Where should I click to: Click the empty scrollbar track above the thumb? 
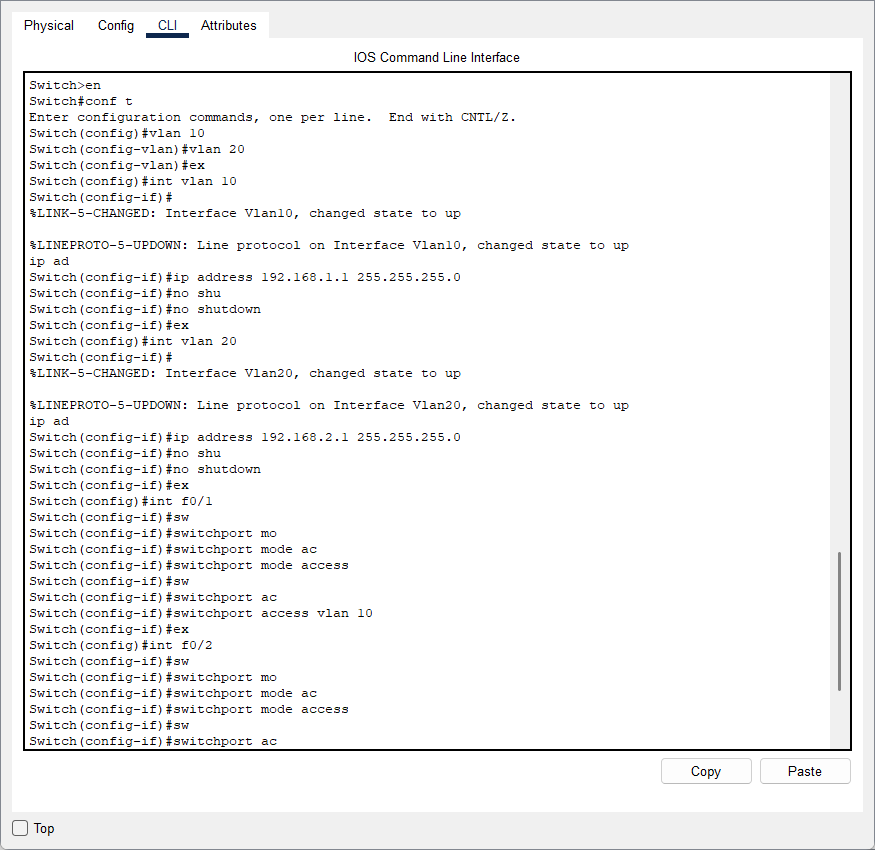click(839, 300)
